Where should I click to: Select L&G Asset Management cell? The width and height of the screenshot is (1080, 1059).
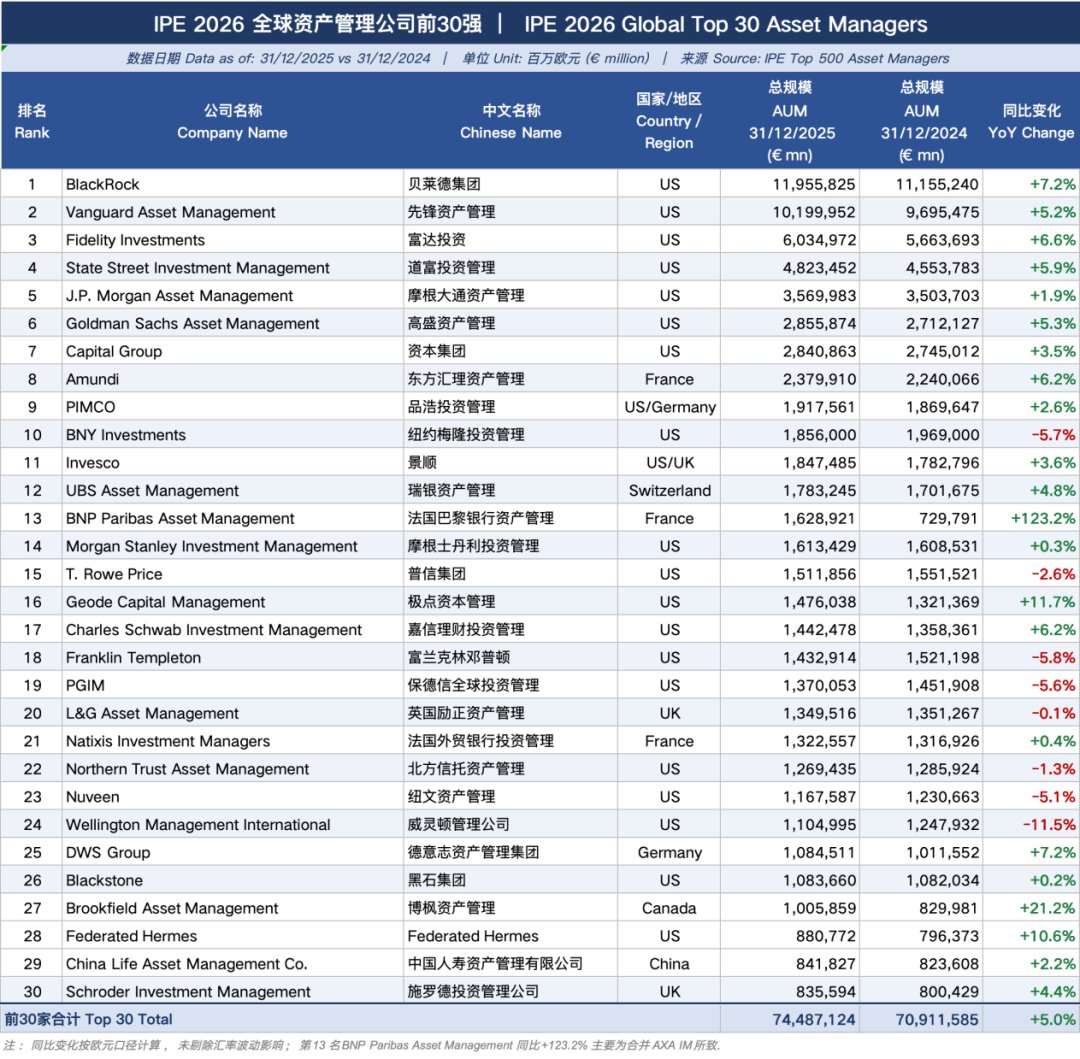click(233, 713)
